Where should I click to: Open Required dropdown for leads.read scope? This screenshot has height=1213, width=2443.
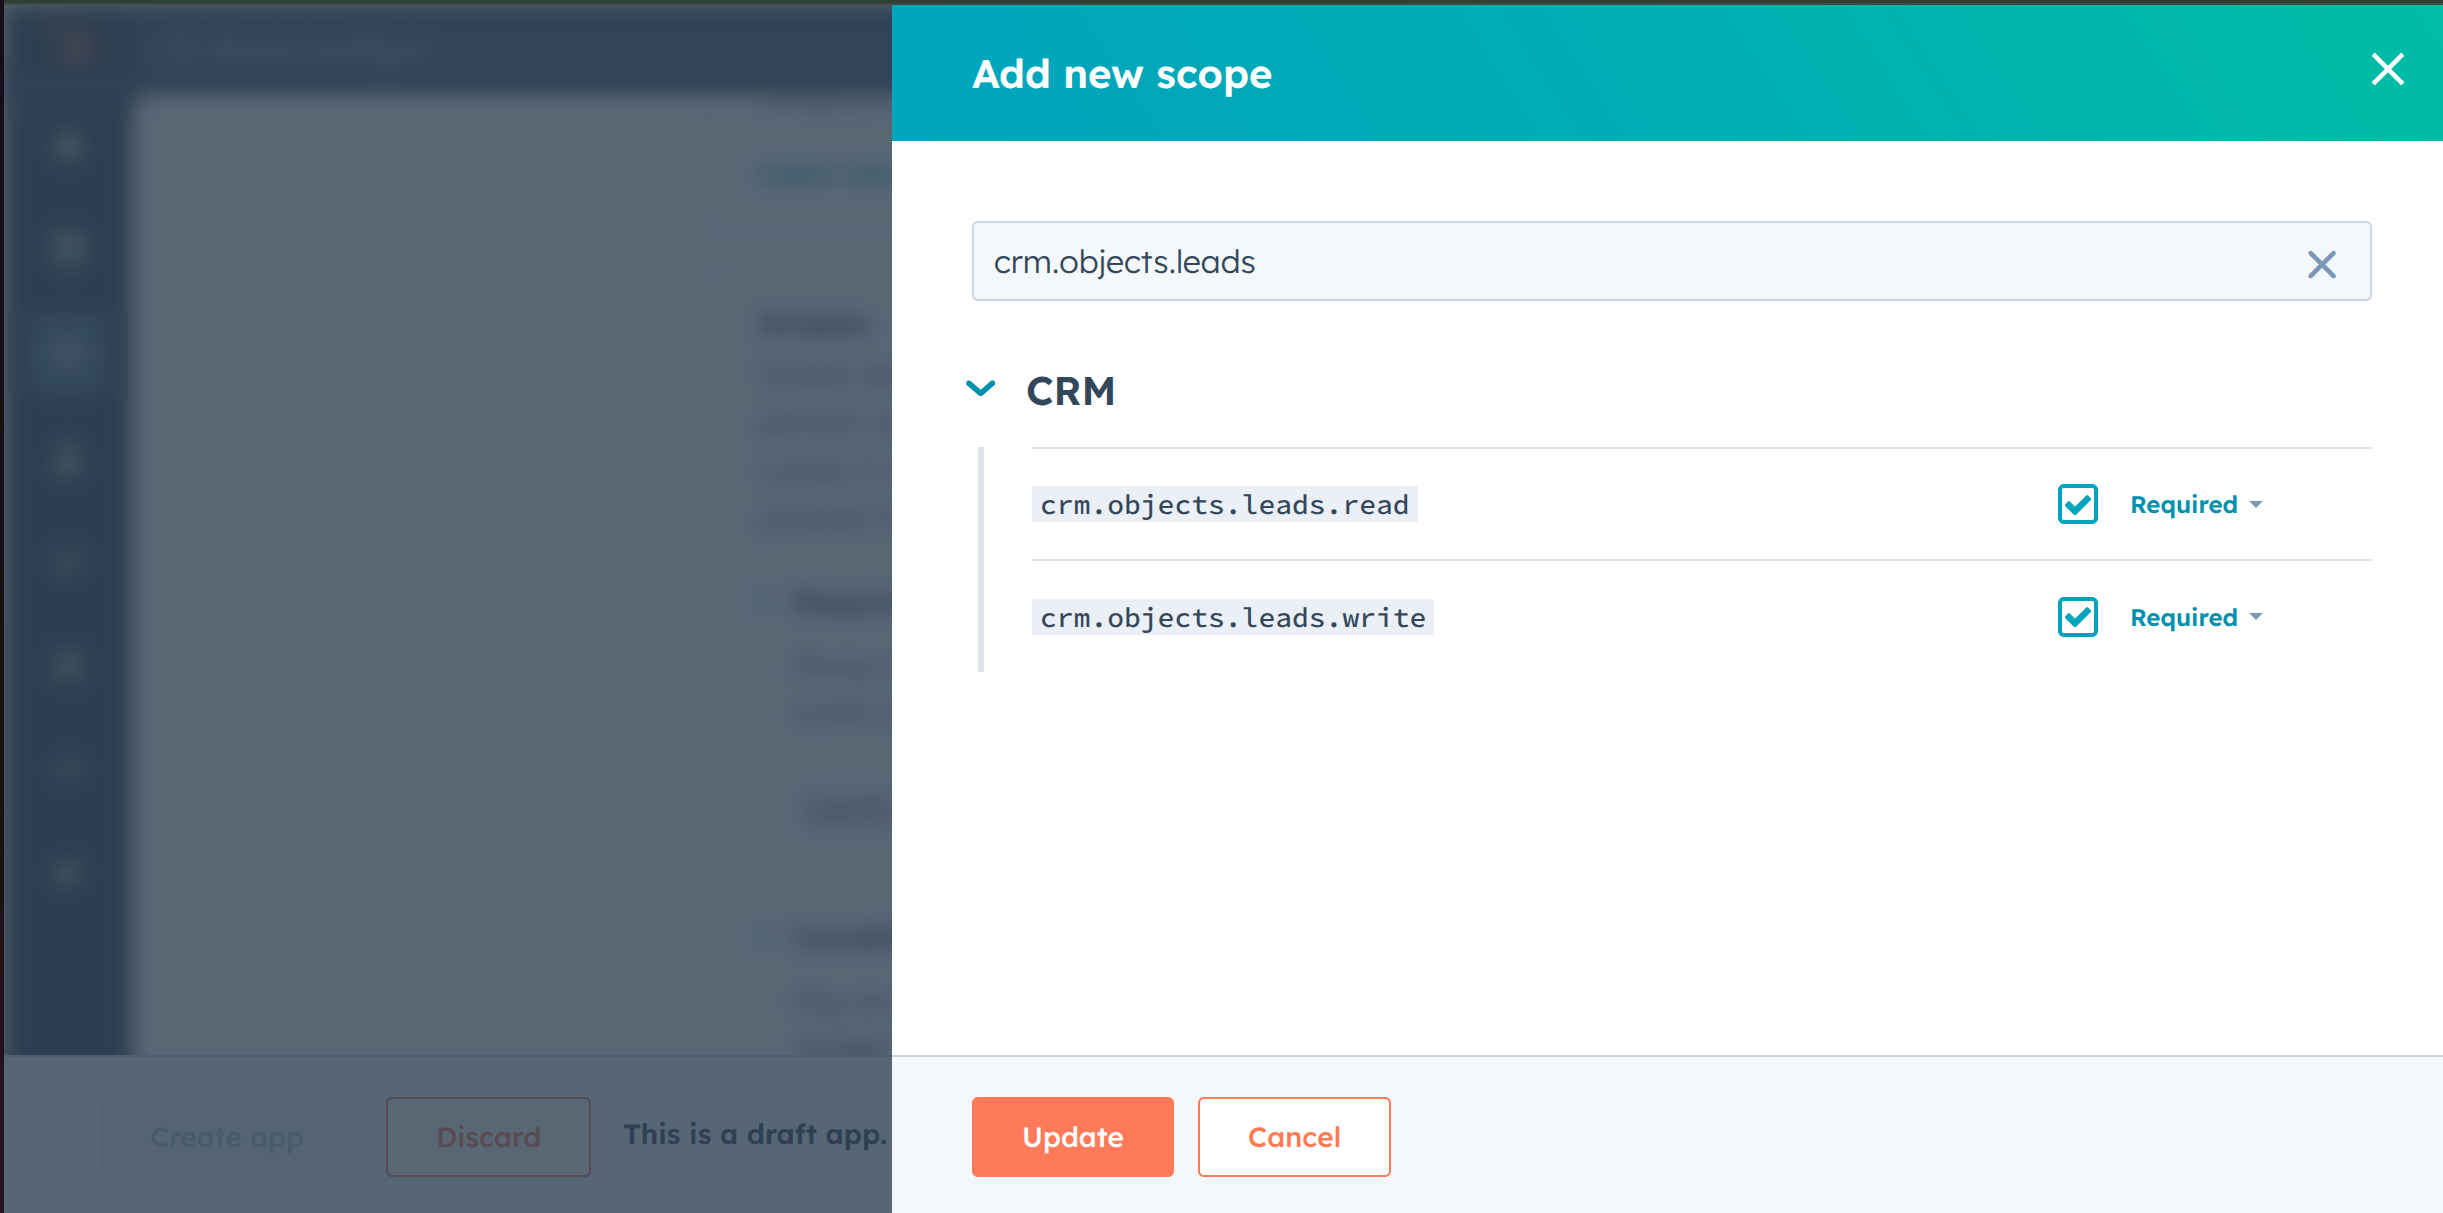(2195, 505)
